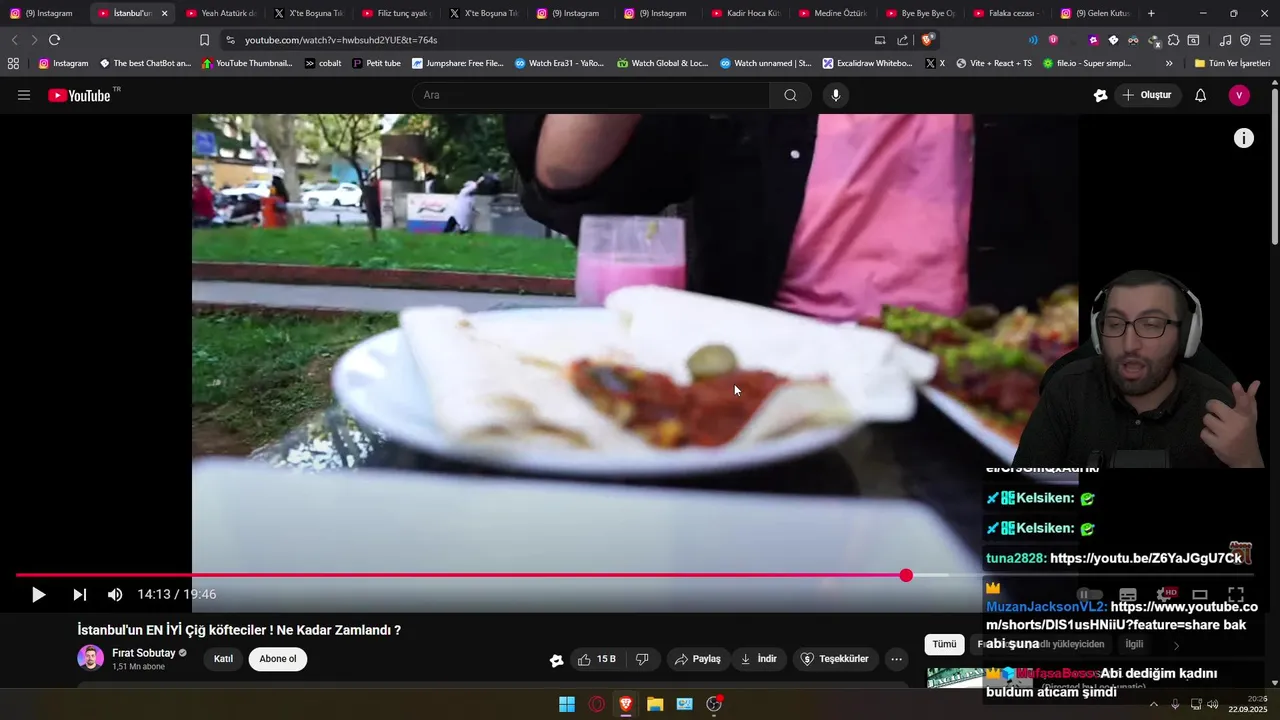Show hidden system tray icons chevron
This screenshot has height=720, width=1280.
[x=1153, y=704]
